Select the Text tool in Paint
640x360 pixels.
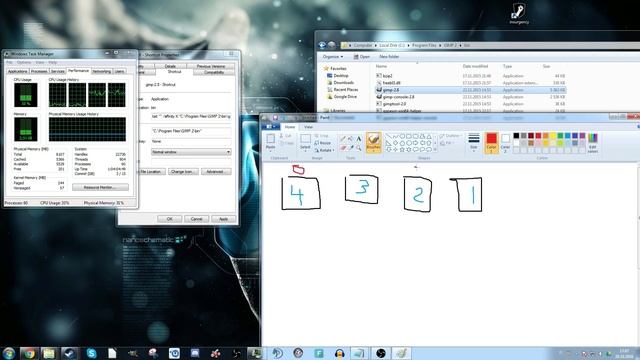[358, 139]
